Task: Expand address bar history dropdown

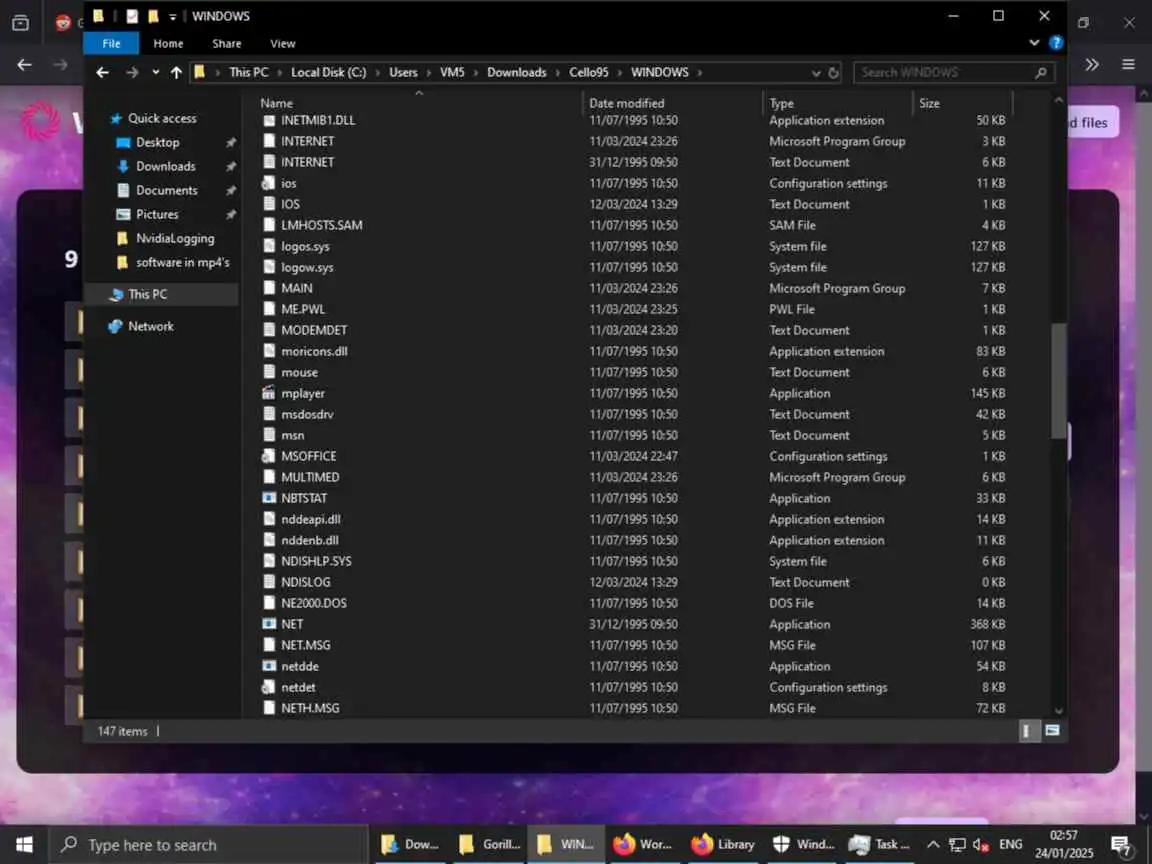Action: (816, 73)
